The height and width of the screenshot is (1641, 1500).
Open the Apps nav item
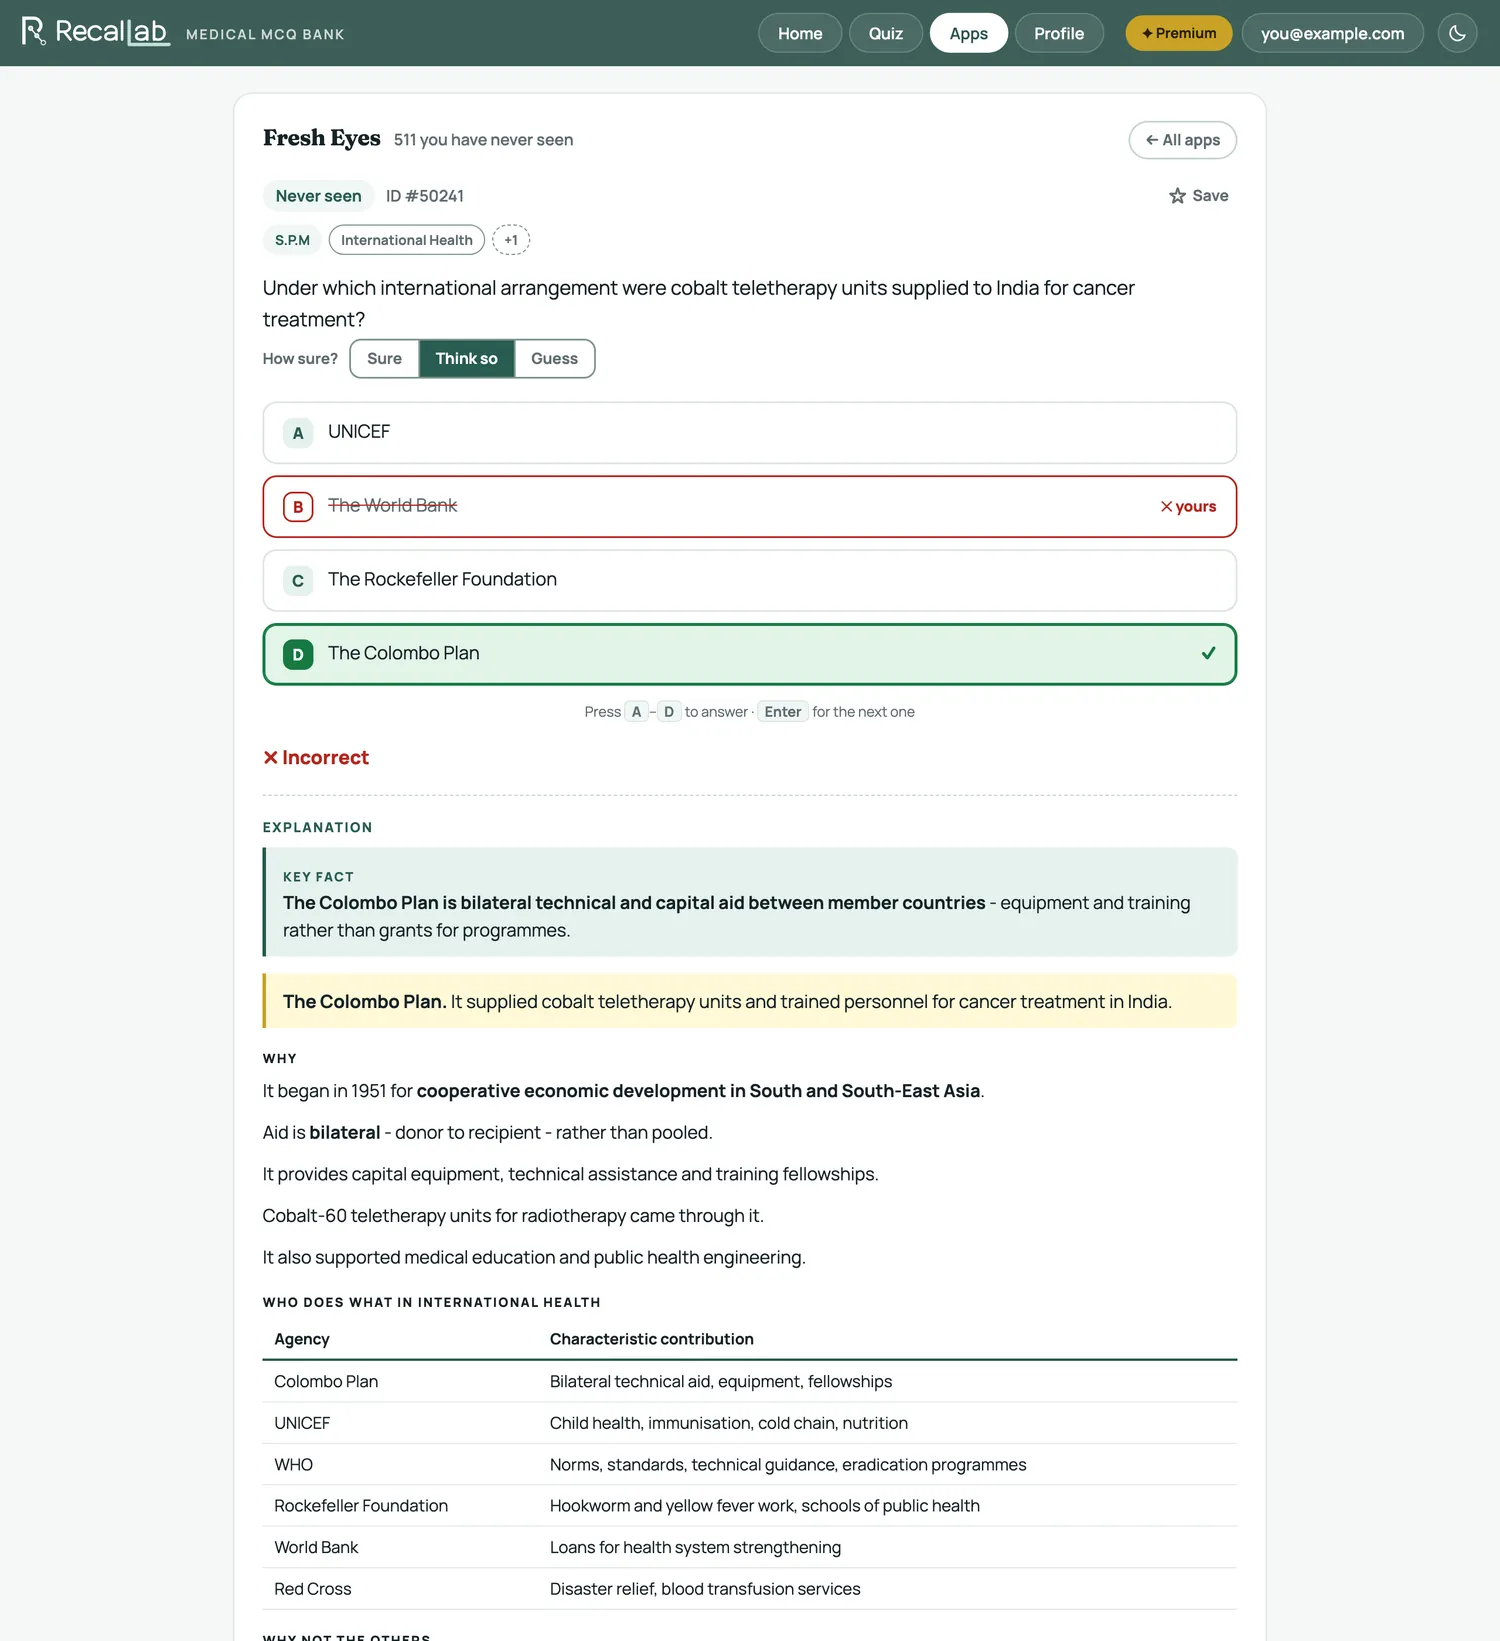pos(968,33)
